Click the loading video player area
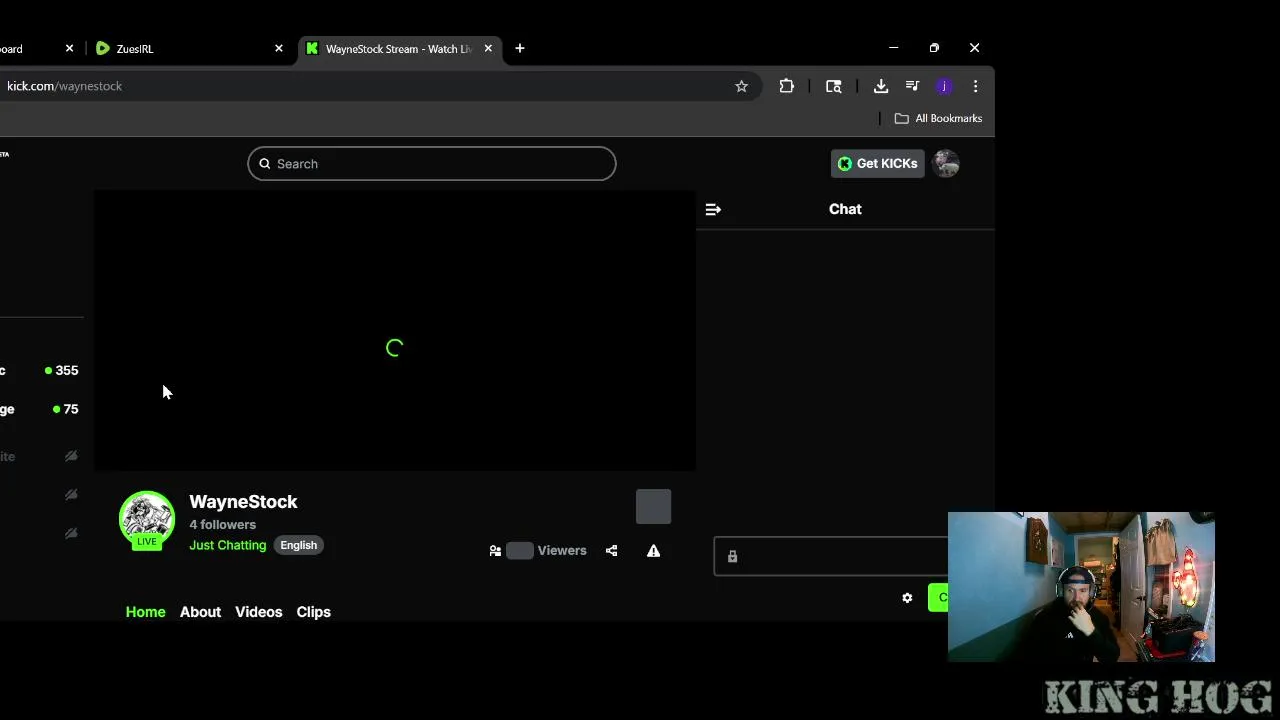Image resolution: width=1280 pixels, height=720 pixels. (395, 331)
